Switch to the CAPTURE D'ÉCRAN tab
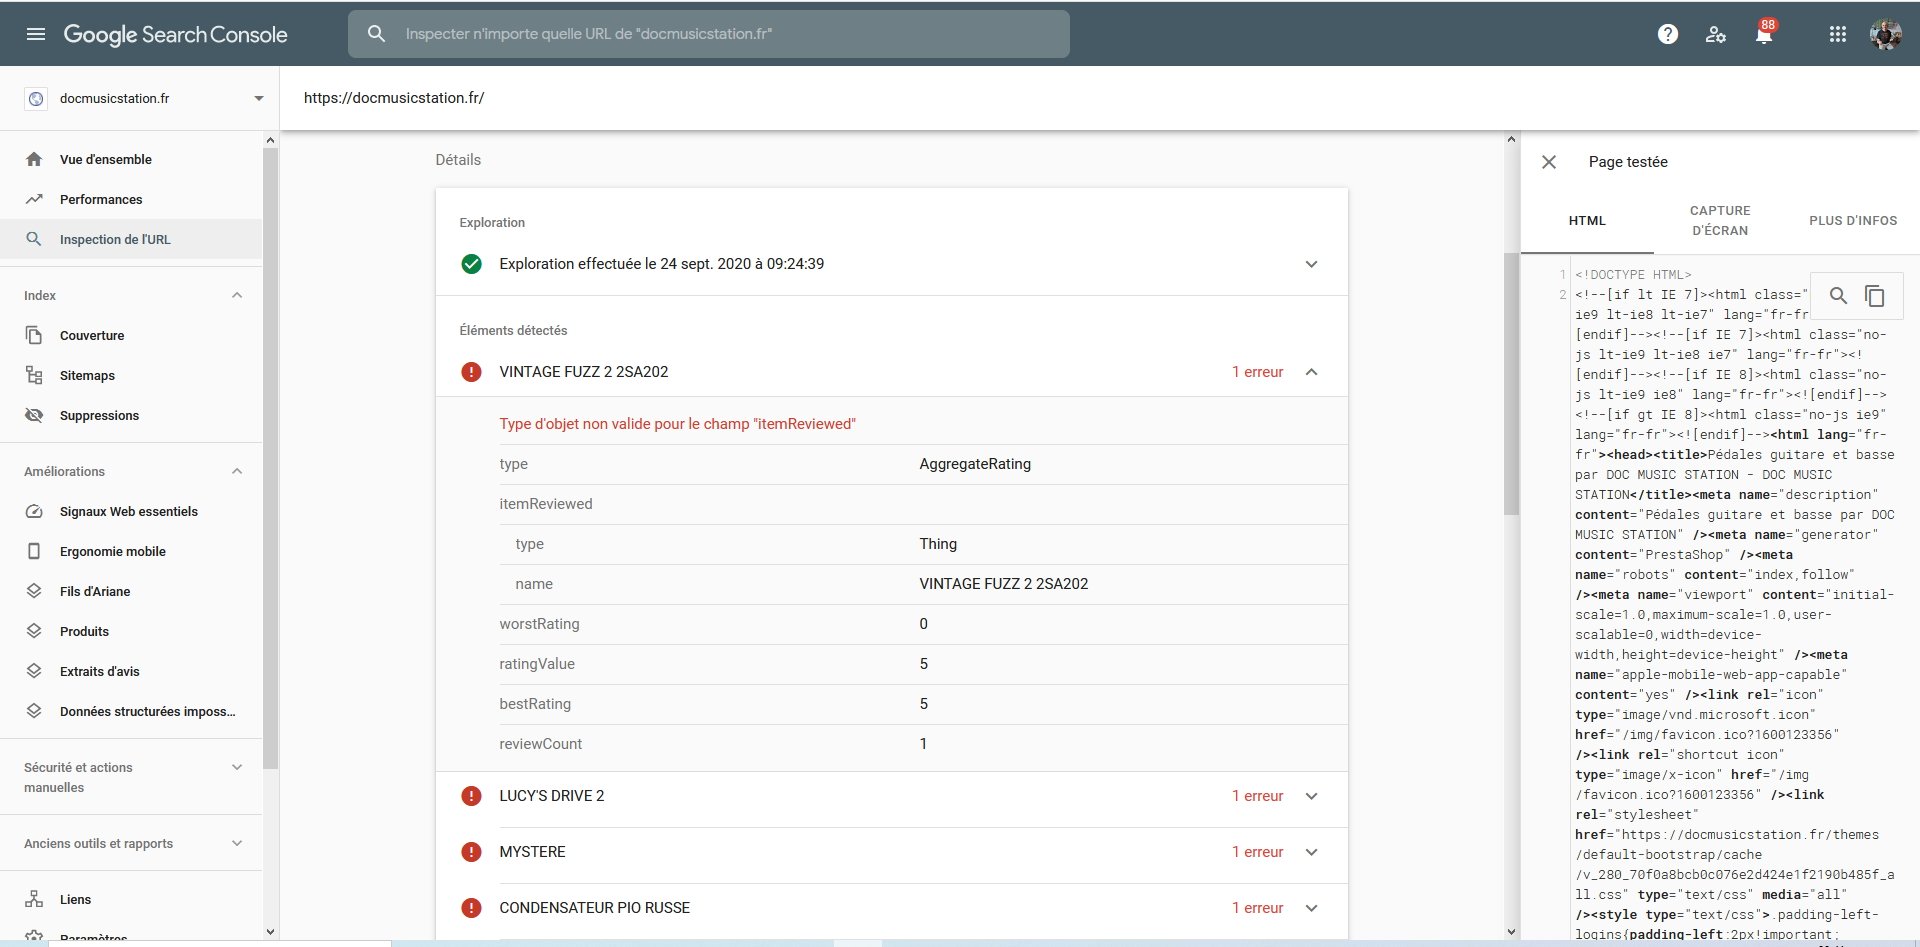This screenshot has height=947, width=1920. coord(1720,220)
